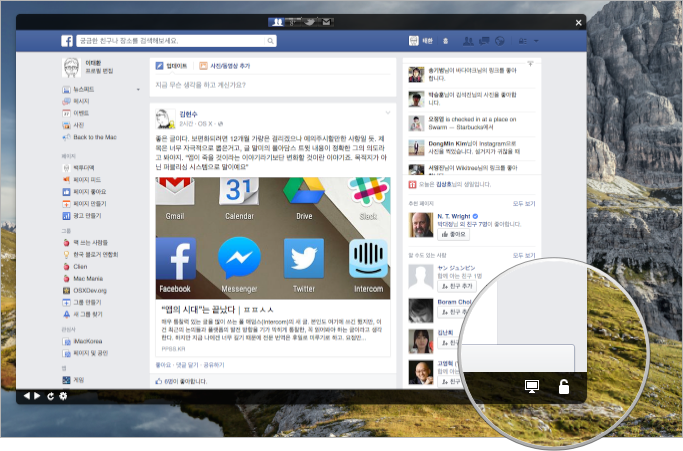Viewport: 683px width, 451px height.
Task: Click the status composer text area
Action: click(273, 85)
